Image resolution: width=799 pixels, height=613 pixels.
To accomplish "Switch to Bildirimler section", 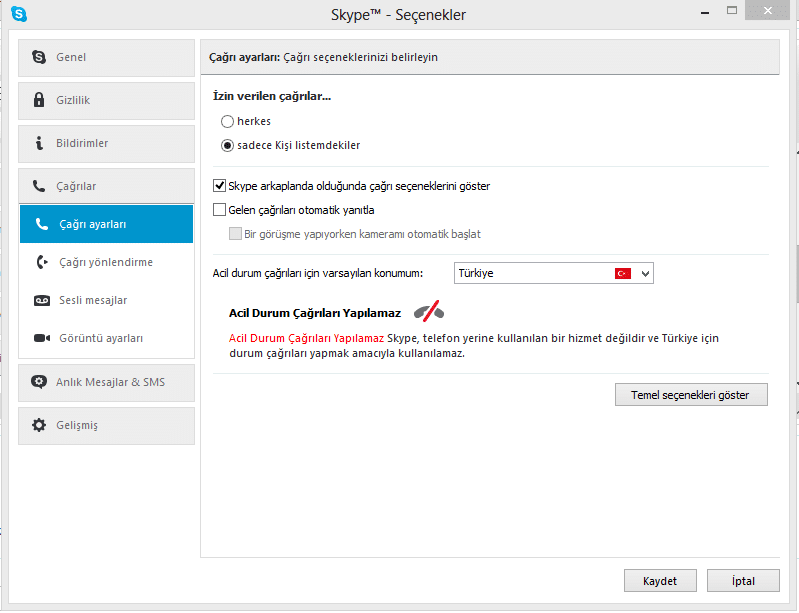I will coord(106,144).
